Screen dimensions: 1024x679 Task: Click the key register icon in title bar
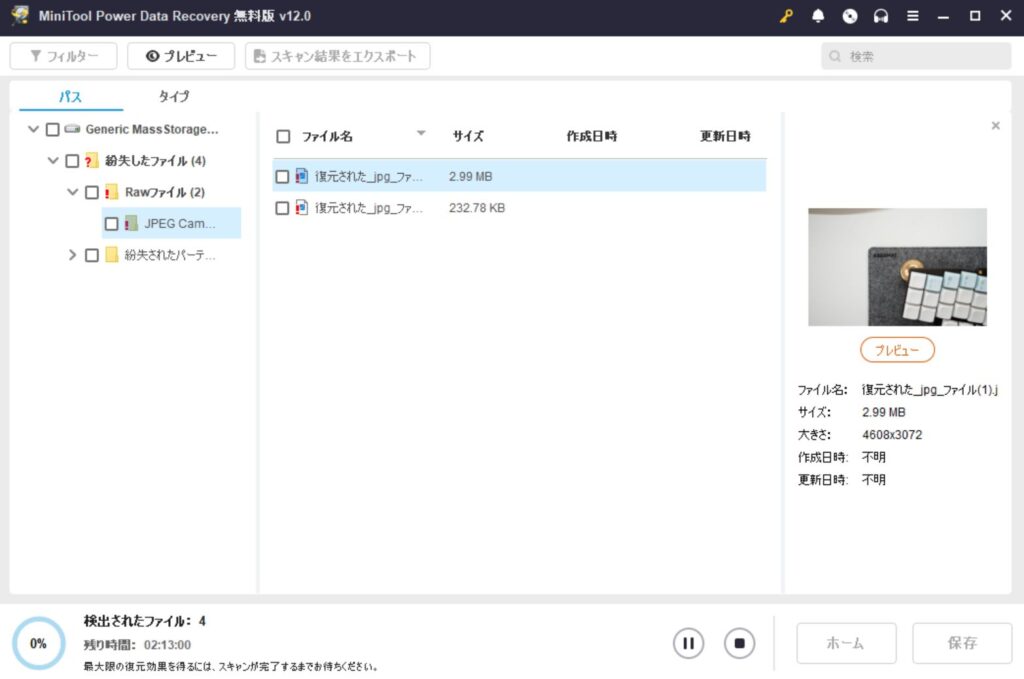point(786,16)
